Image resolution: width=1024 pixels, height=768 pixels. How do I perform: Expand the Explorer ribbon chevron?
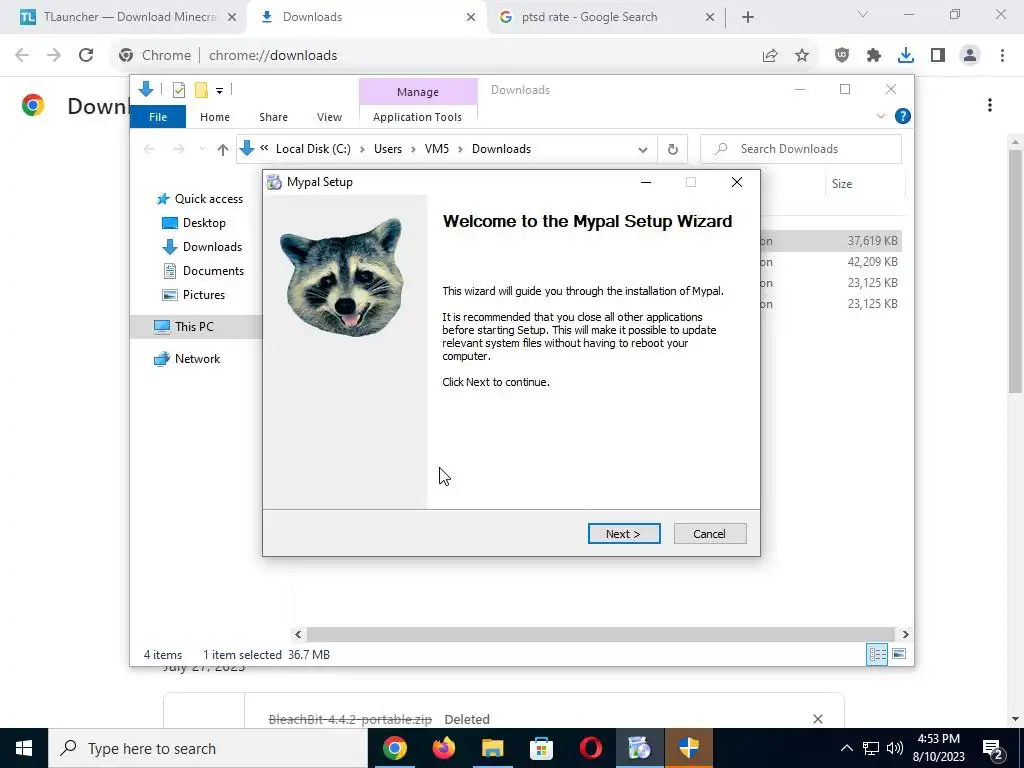tap(881, 116)
